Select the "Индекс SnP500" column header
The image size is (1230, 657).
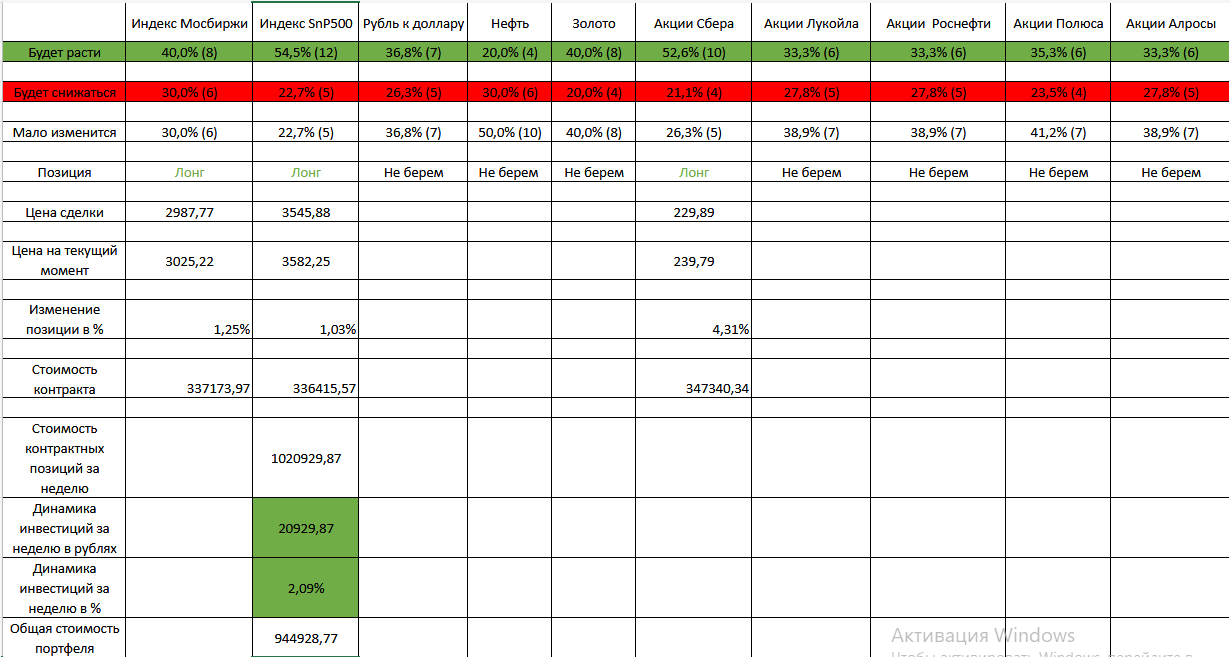[x=305, y=23]
